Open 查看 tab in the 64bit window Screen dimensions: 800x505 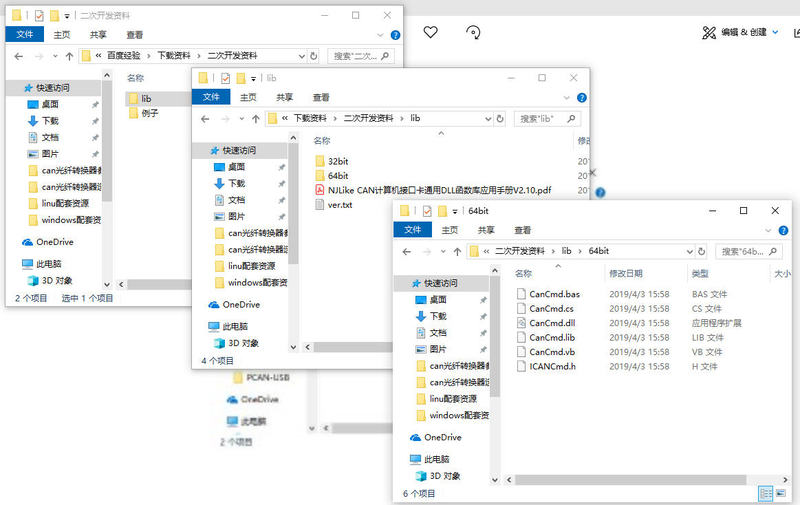tap(522, 230)
